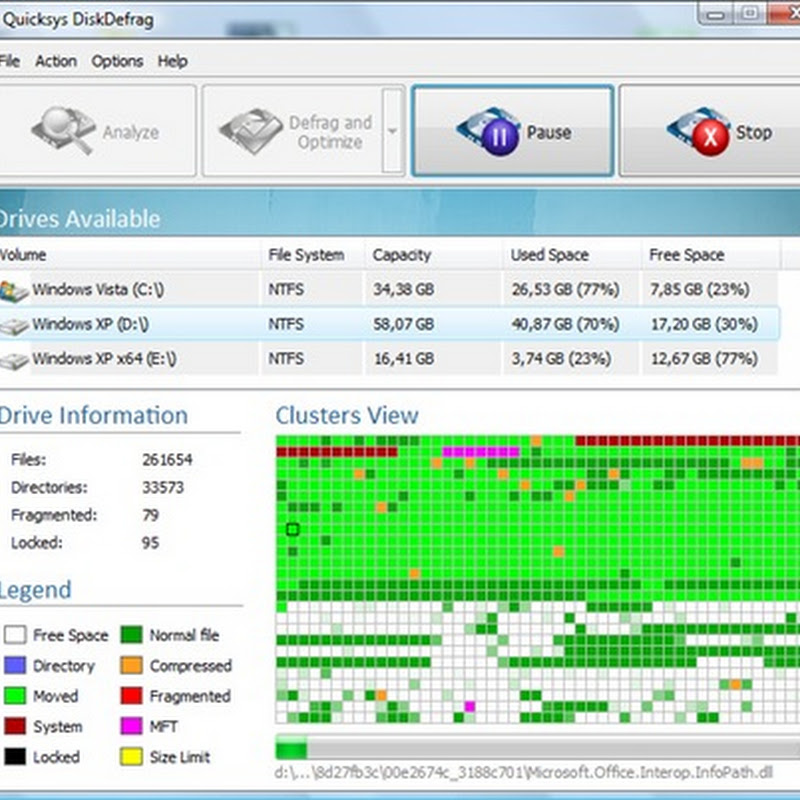Open the Defrag and Optimize dropdown arrow
This screenshot has height=800, width=800.
point(392,131)
